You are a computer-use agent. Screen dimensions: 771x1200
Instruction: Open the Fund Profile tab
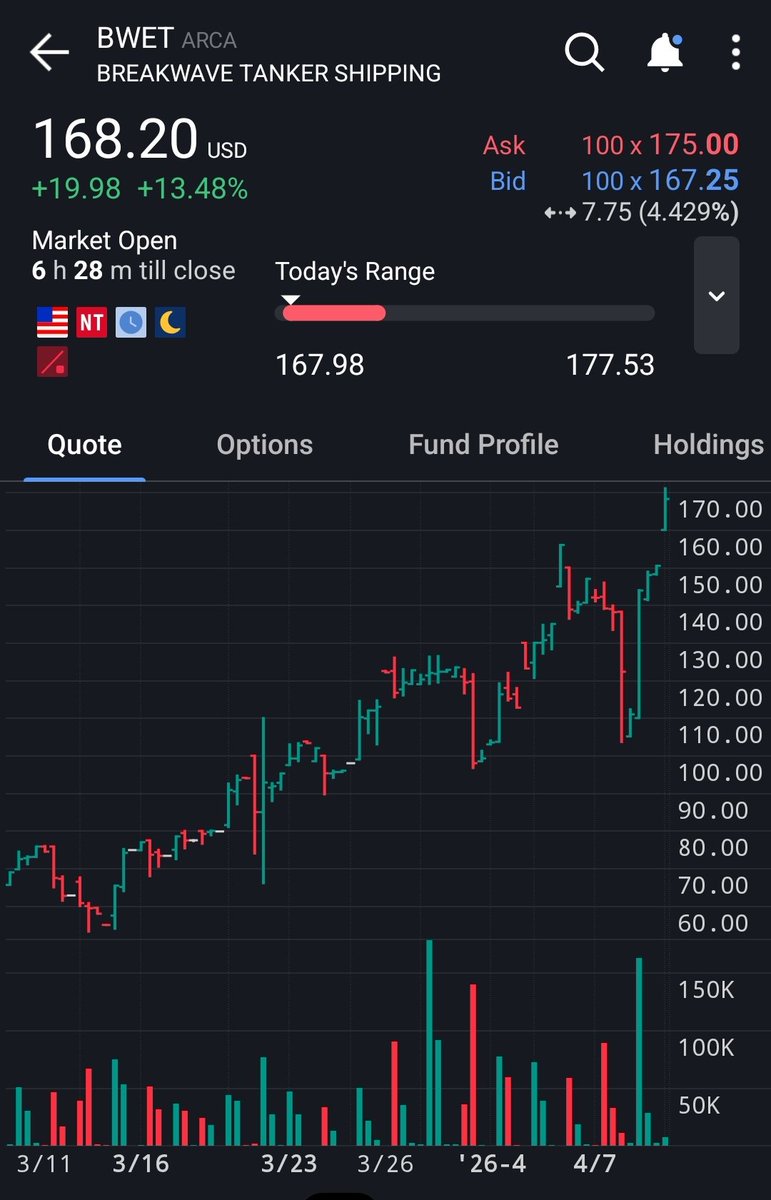(x=483, y=445)
